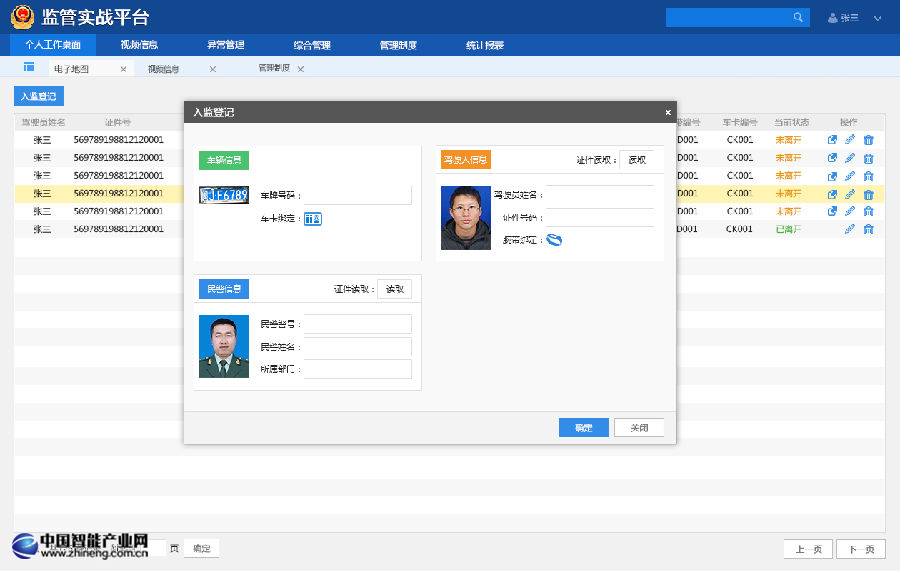Screen dimensions: 900x571
Task: Expand the user account dropdown arrow
Action: [878, 18]
